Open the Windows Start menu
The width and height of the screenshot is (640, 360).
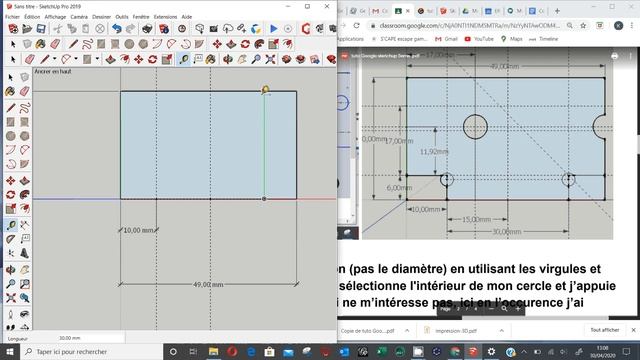pyautogui.click(x=10, y=351)
